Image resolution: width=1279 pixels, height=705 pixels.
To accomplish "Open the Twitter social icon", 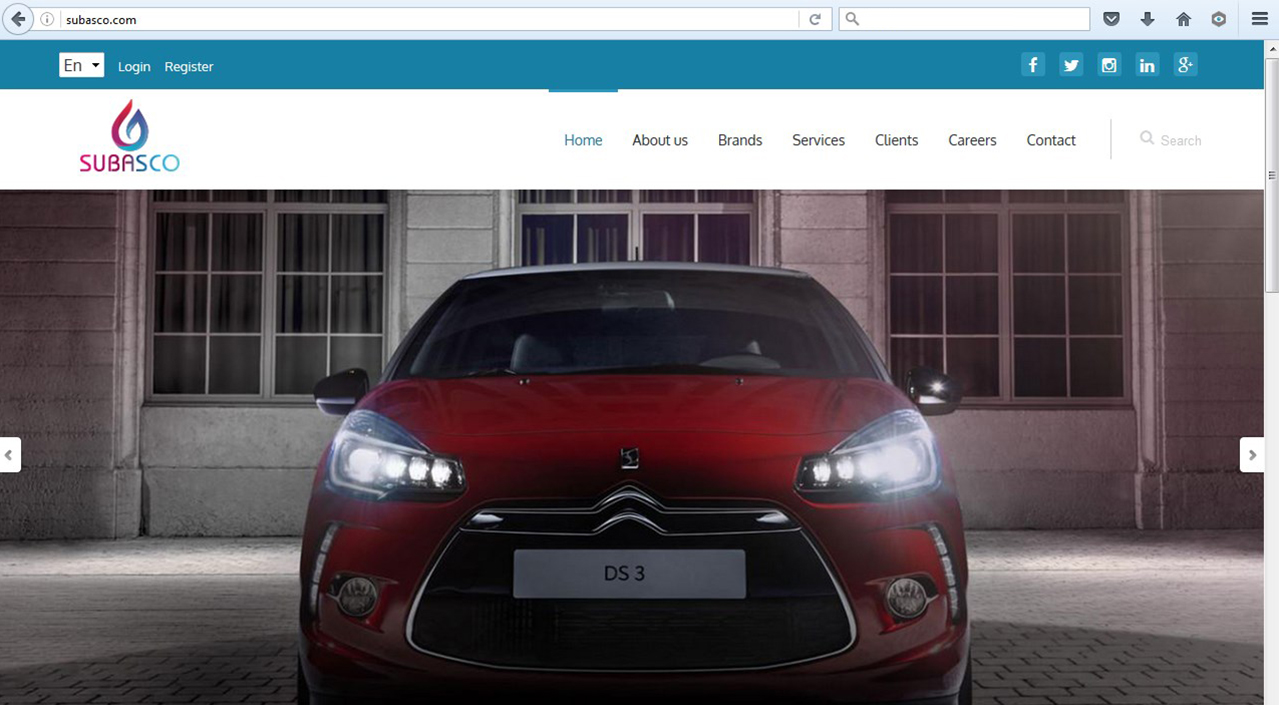I will 1071,65.
